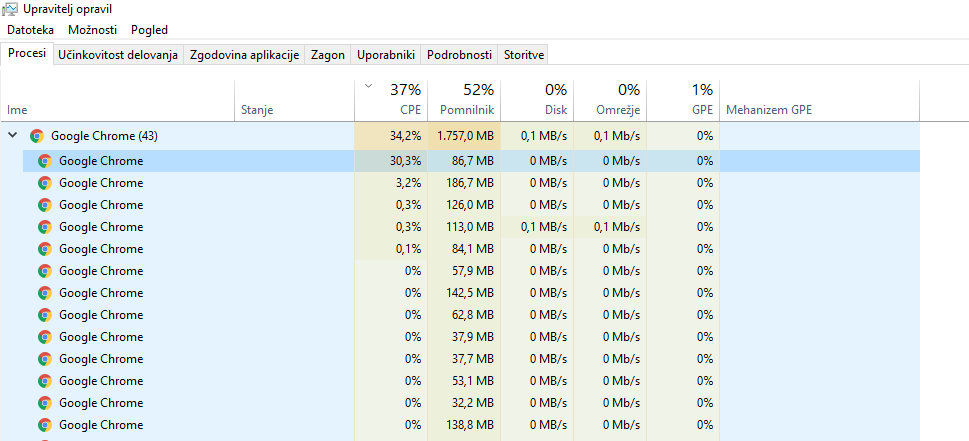Viewport: 969px width, 441px height.
Task: Click 0,1 Mb/s network cell in 113,0 MB row
Action: coord(610,227)
